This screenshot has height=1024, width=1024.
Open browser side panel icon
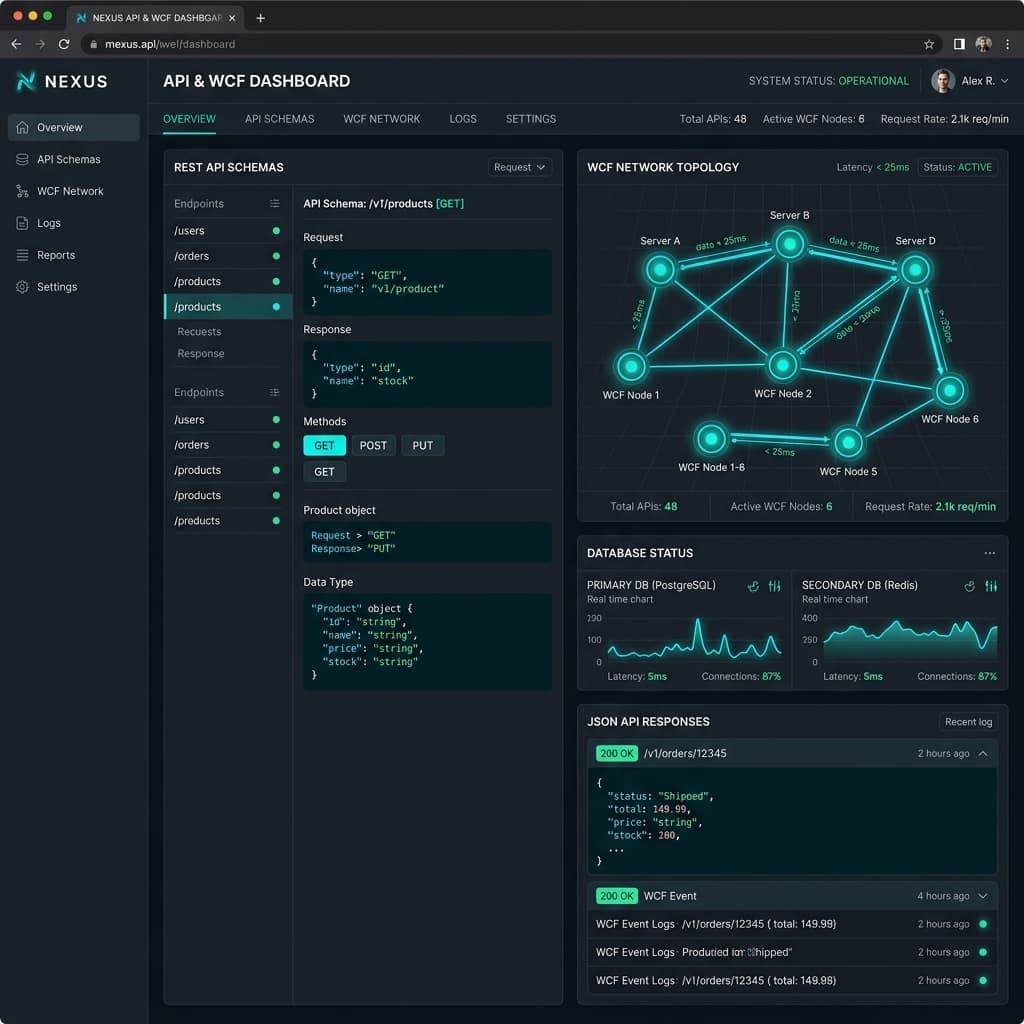coord(959,44)
